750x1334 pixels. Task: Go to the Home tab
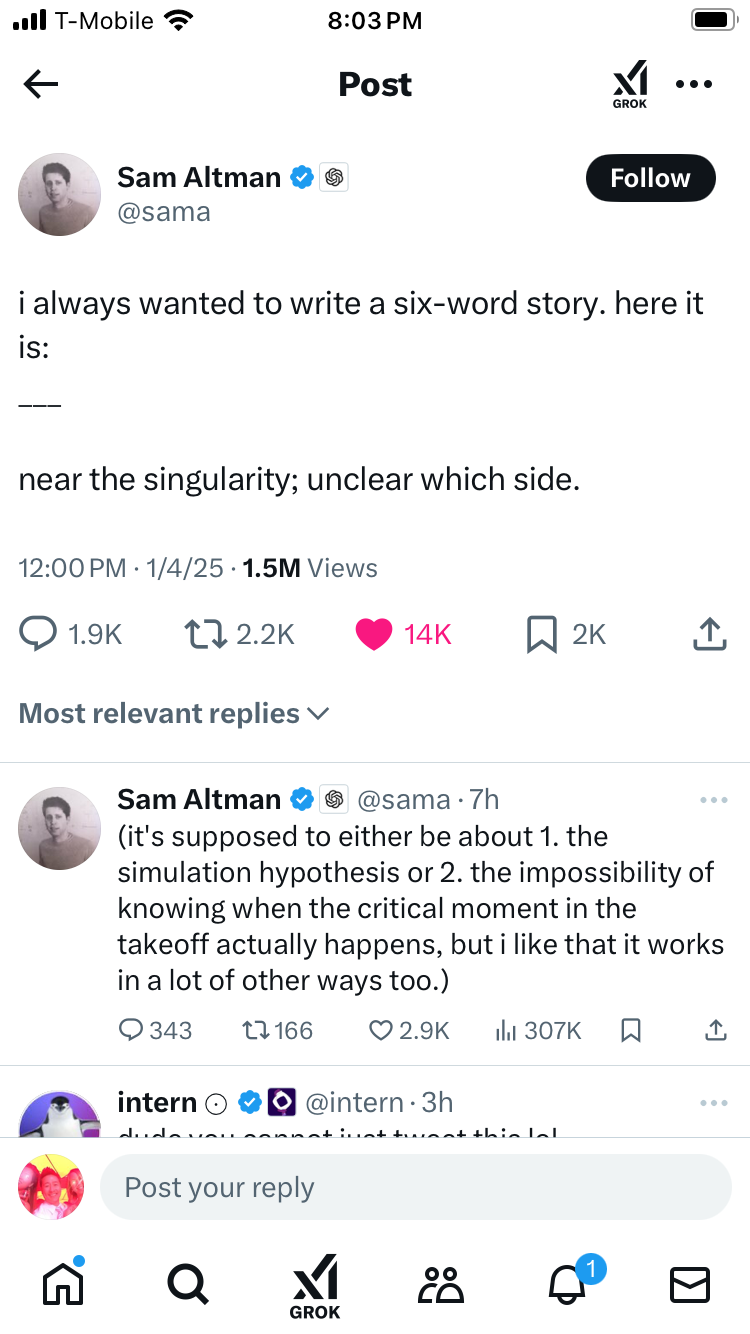62,1284
